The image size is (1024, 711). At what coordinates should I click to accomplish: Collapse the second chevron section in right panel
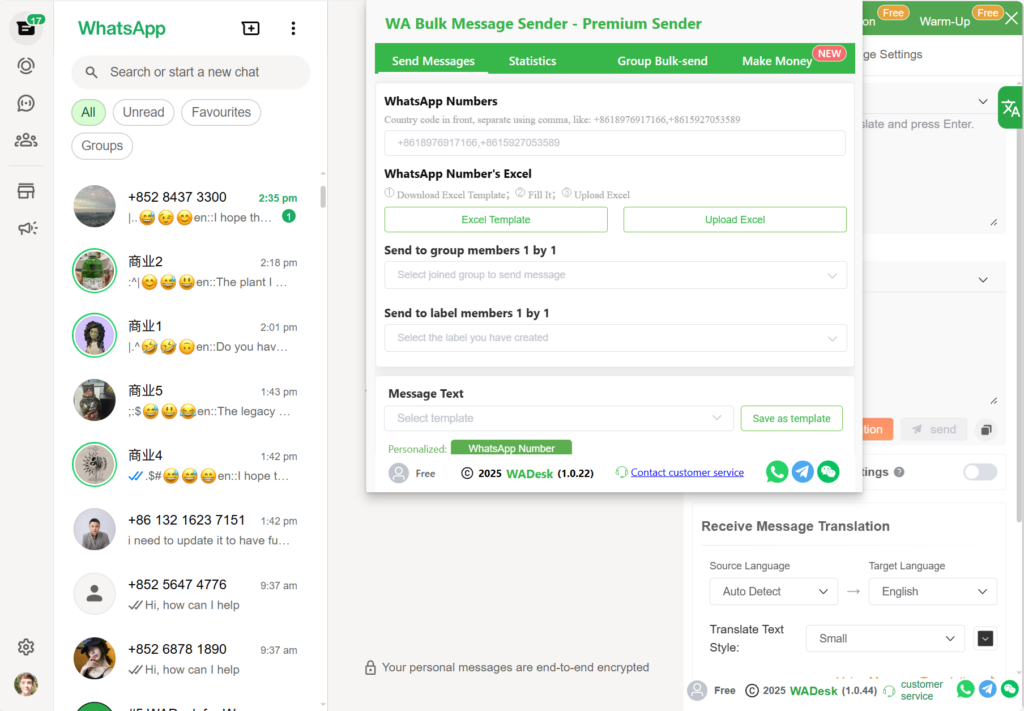click(x=983, y=280)
